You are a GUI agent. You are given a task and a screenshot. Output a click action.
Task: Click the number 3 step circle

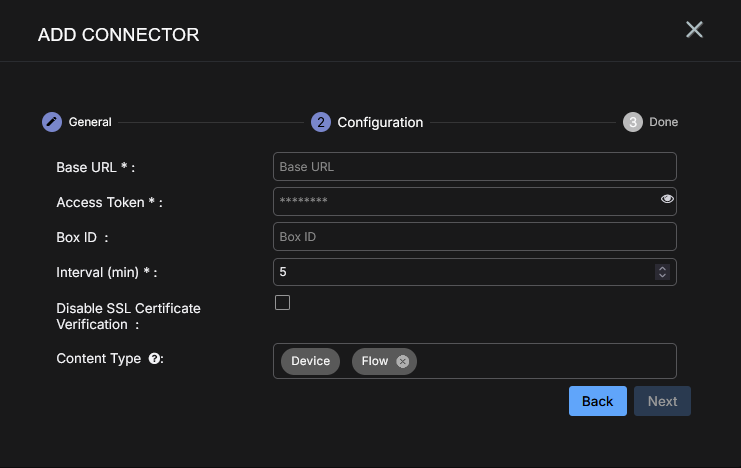tap(632, 122)
